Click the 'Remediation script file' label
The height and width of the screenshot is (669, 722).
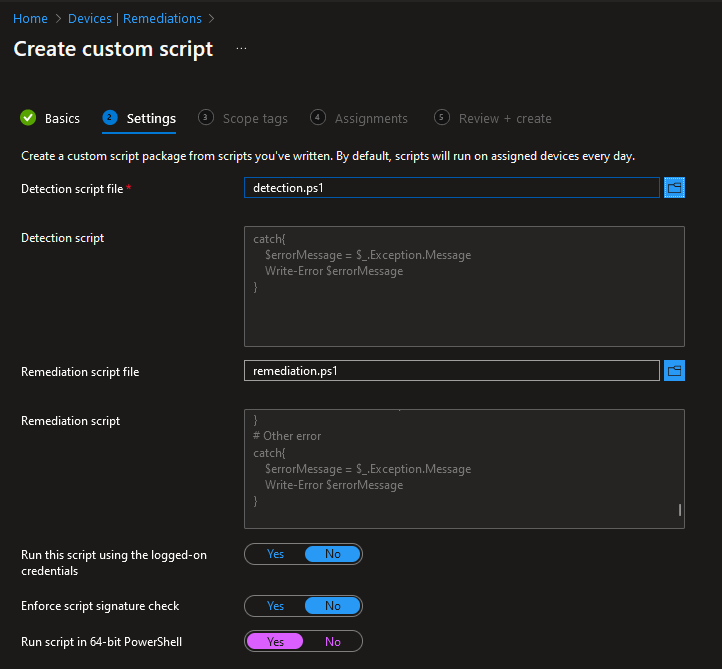(x=80, y=372)
